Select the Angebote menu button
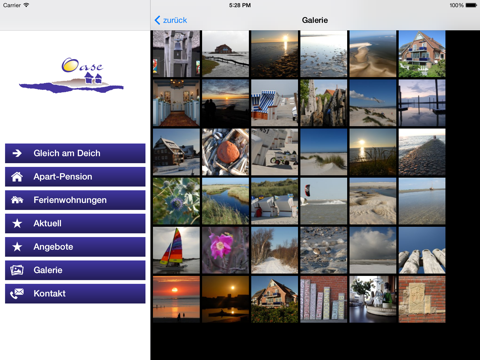This screenshot has height=360, width=480. tap(75, 247)
